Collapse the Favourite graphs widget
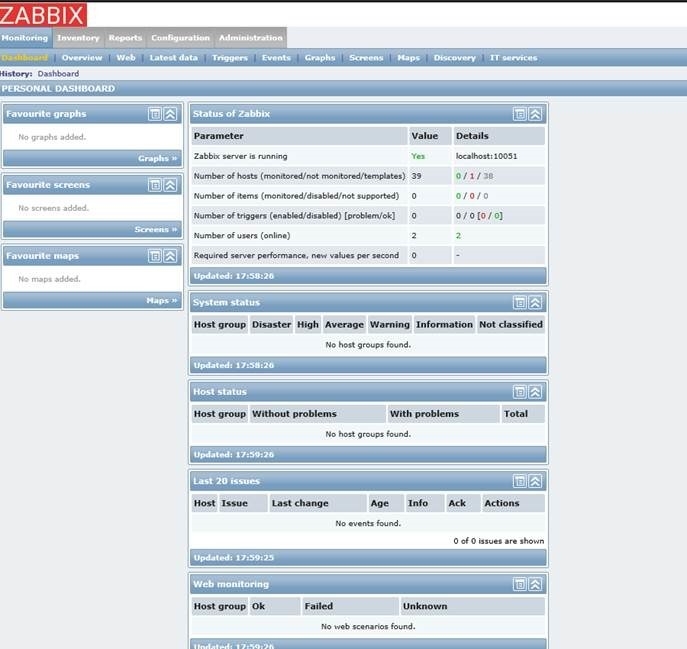 (170, 114)
